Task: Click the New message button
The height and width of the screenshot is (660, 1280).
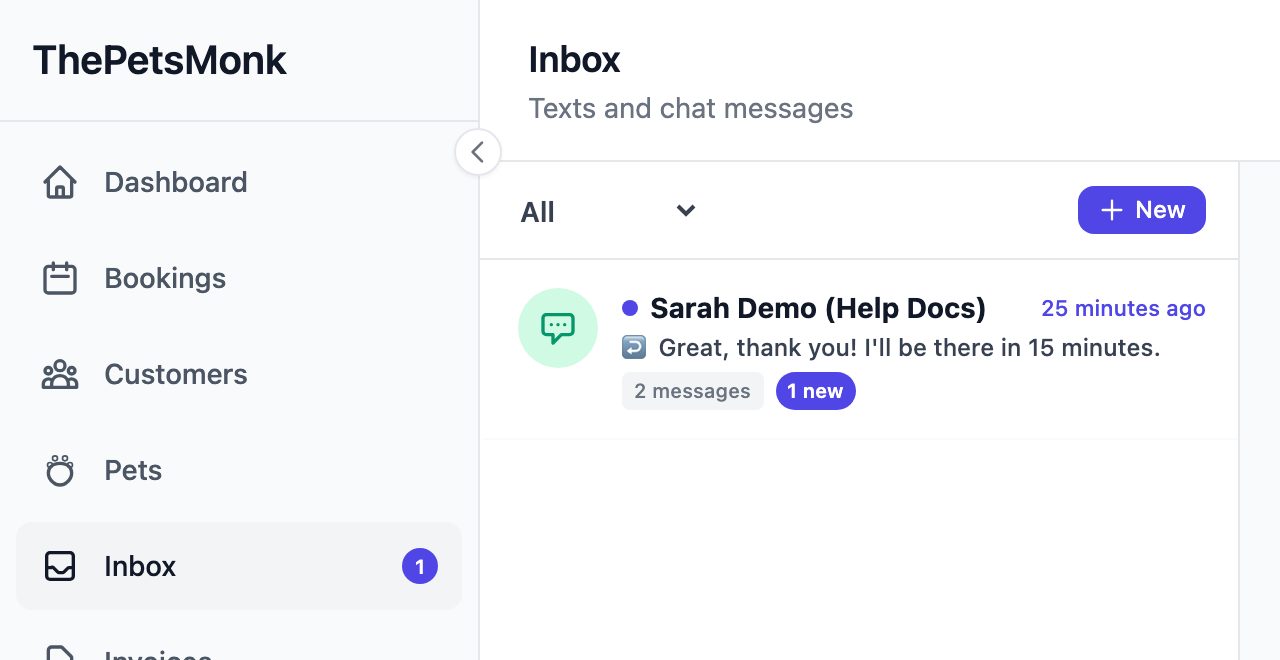Action: pos(1142,210)
